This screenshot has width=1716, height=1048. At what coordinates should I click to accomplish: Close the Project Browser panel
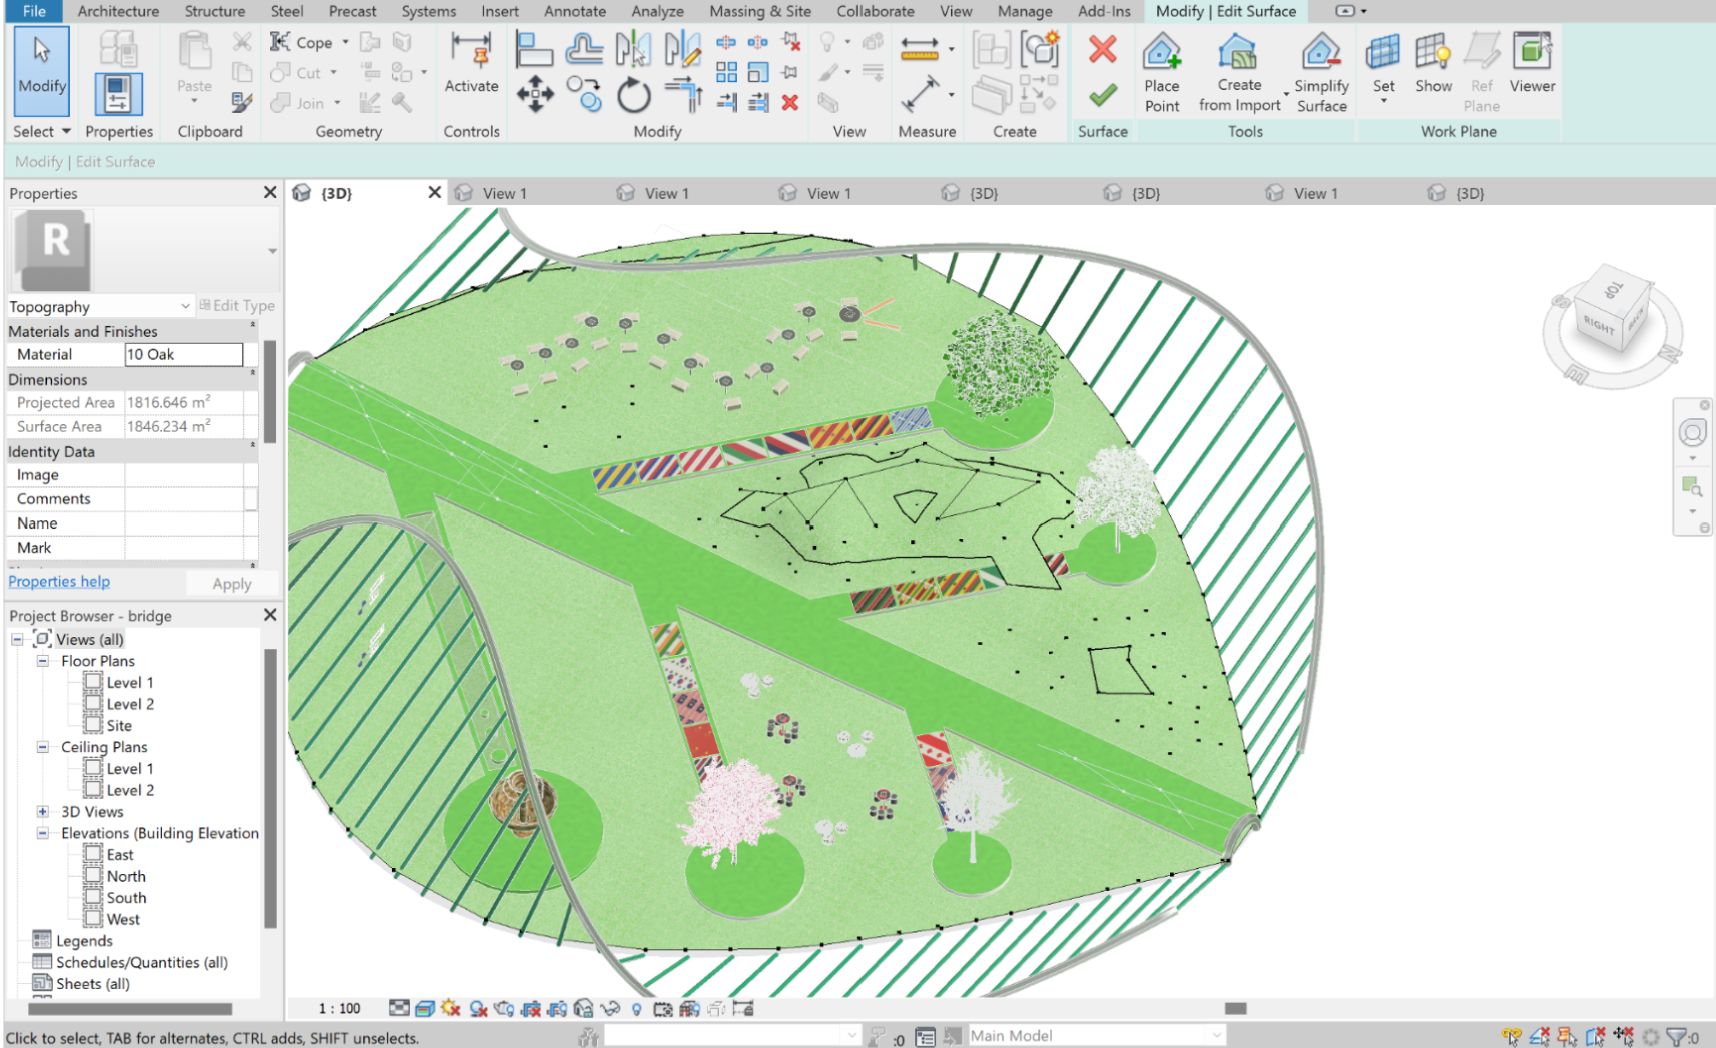point(269,614)
